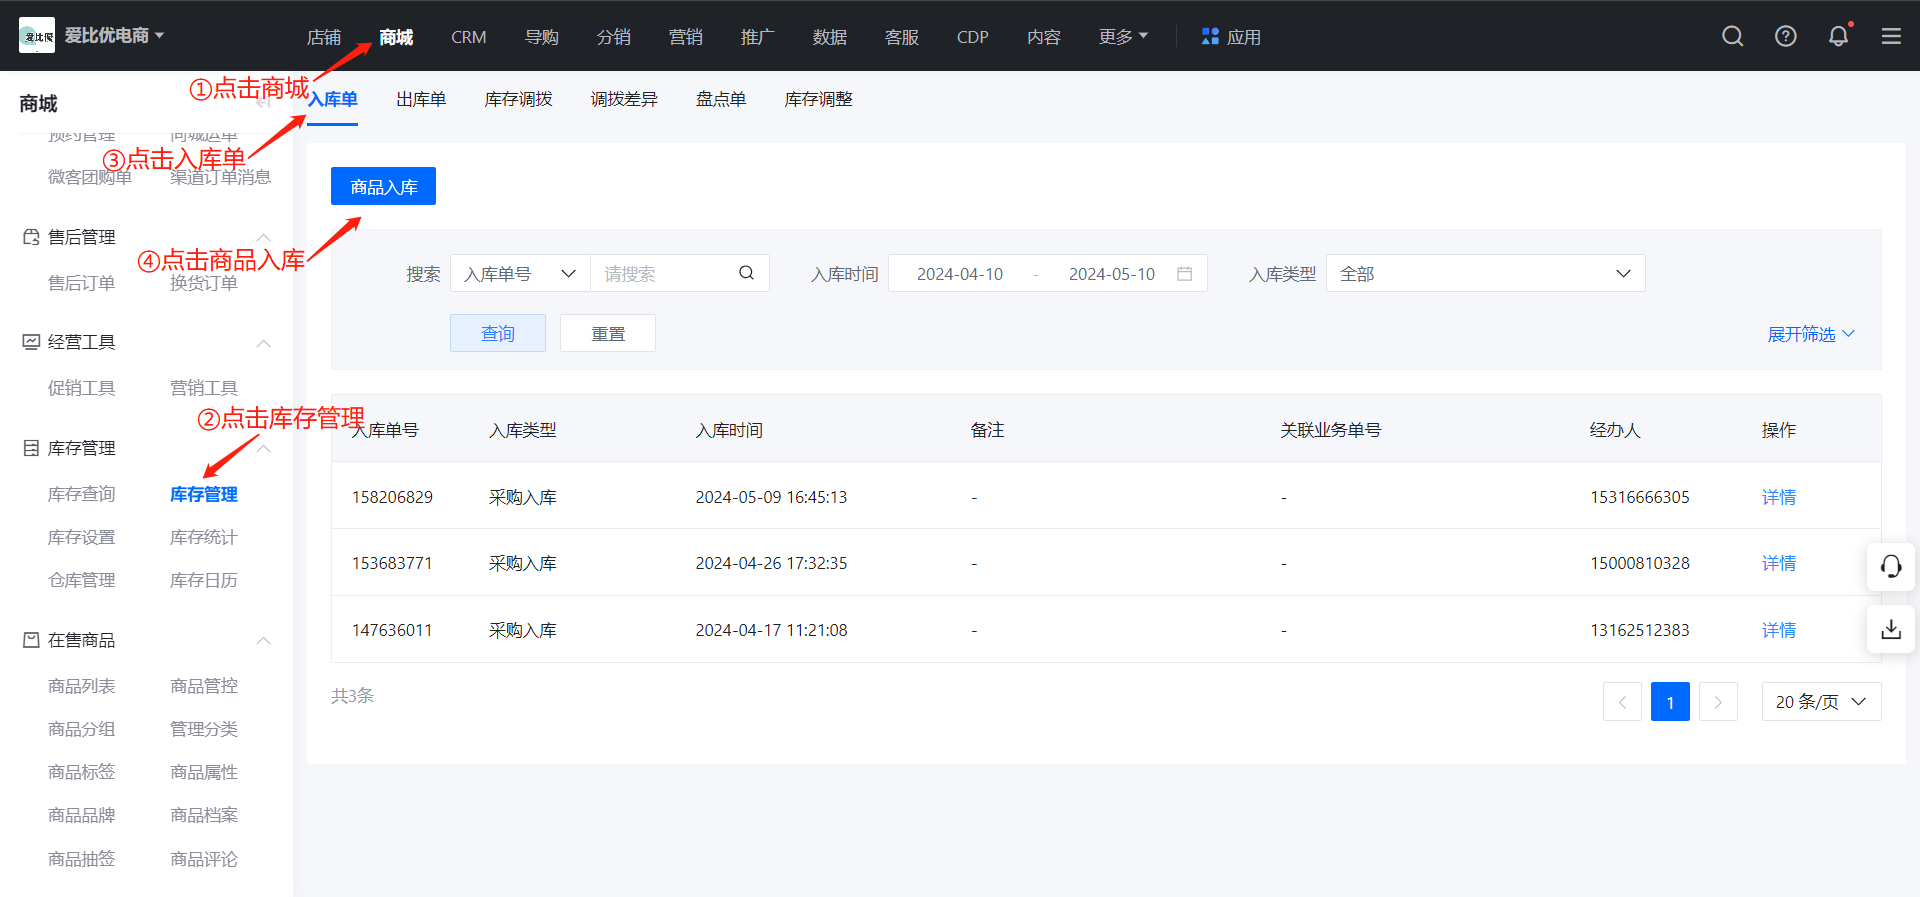
Task: Focus the 请搜索 search input
Action: [x=665, y=273]
